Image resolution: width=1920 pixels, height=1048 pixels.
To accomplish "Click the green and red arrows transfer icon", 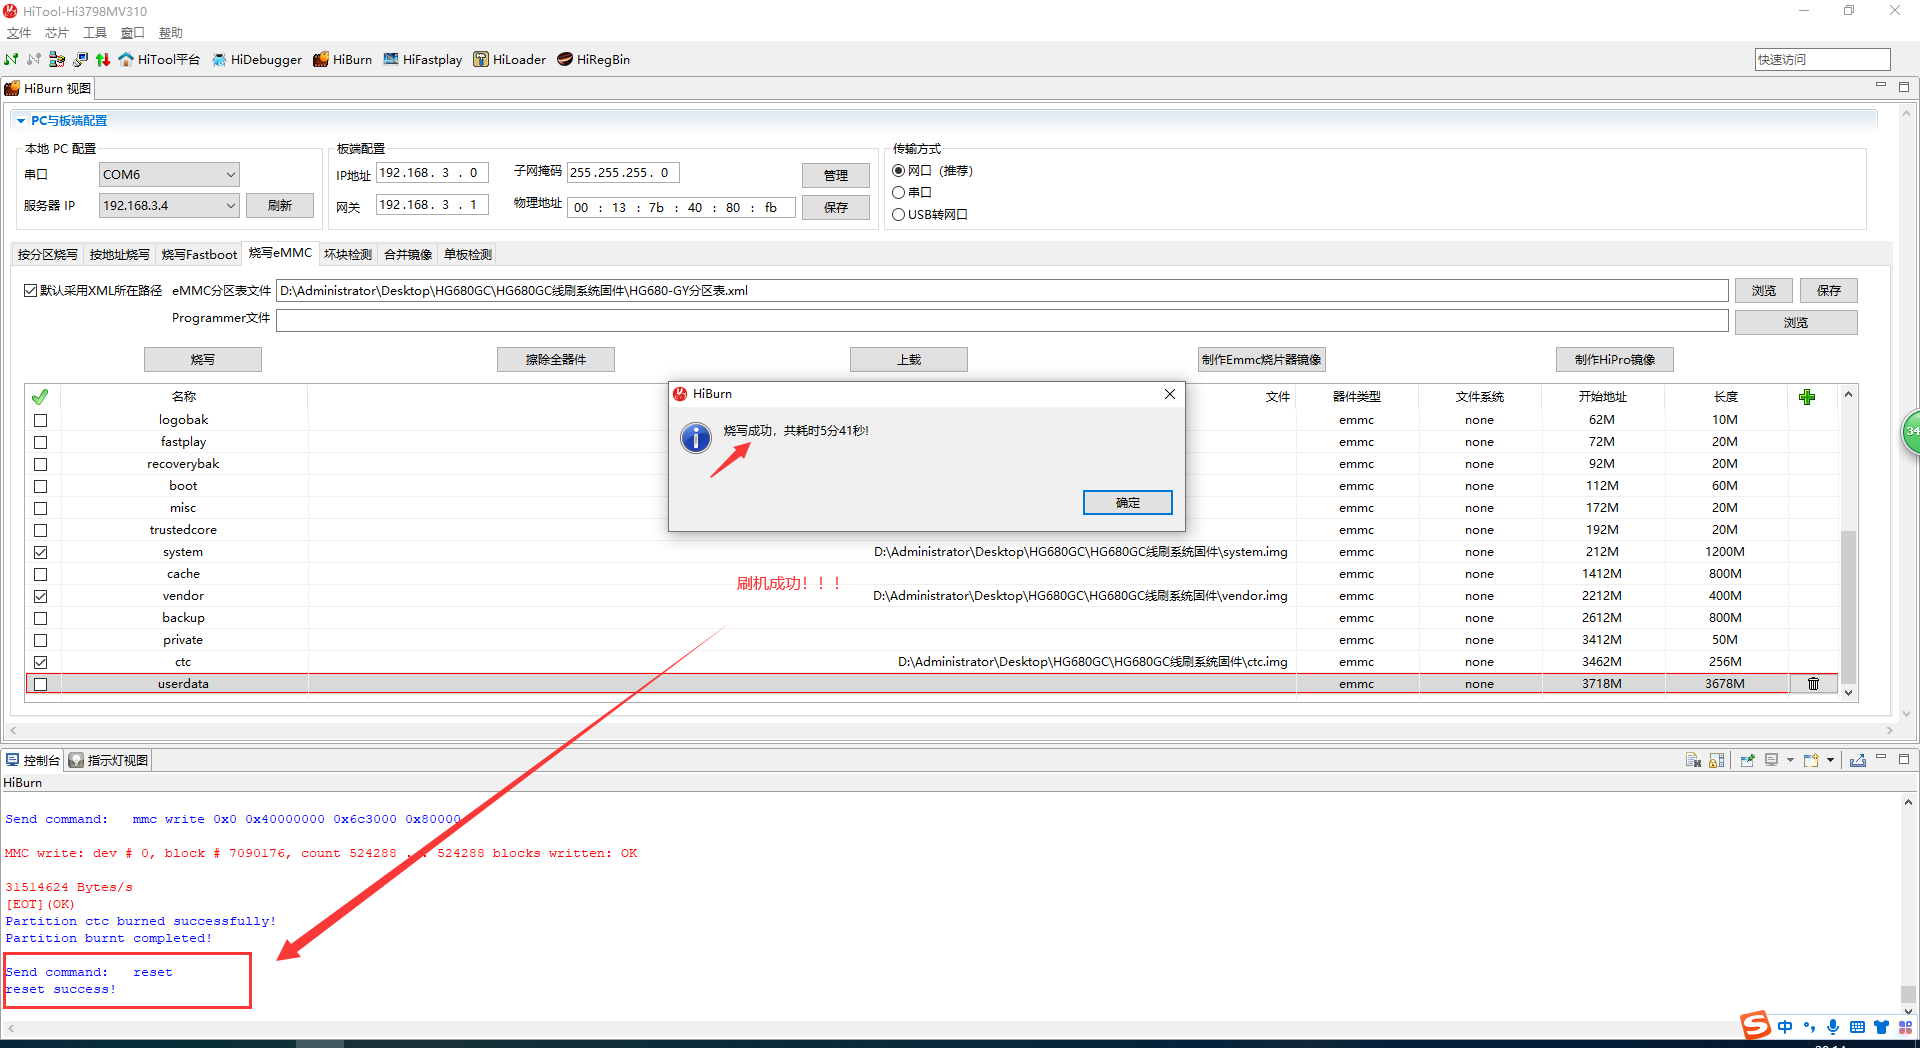I will coord(103,59).
